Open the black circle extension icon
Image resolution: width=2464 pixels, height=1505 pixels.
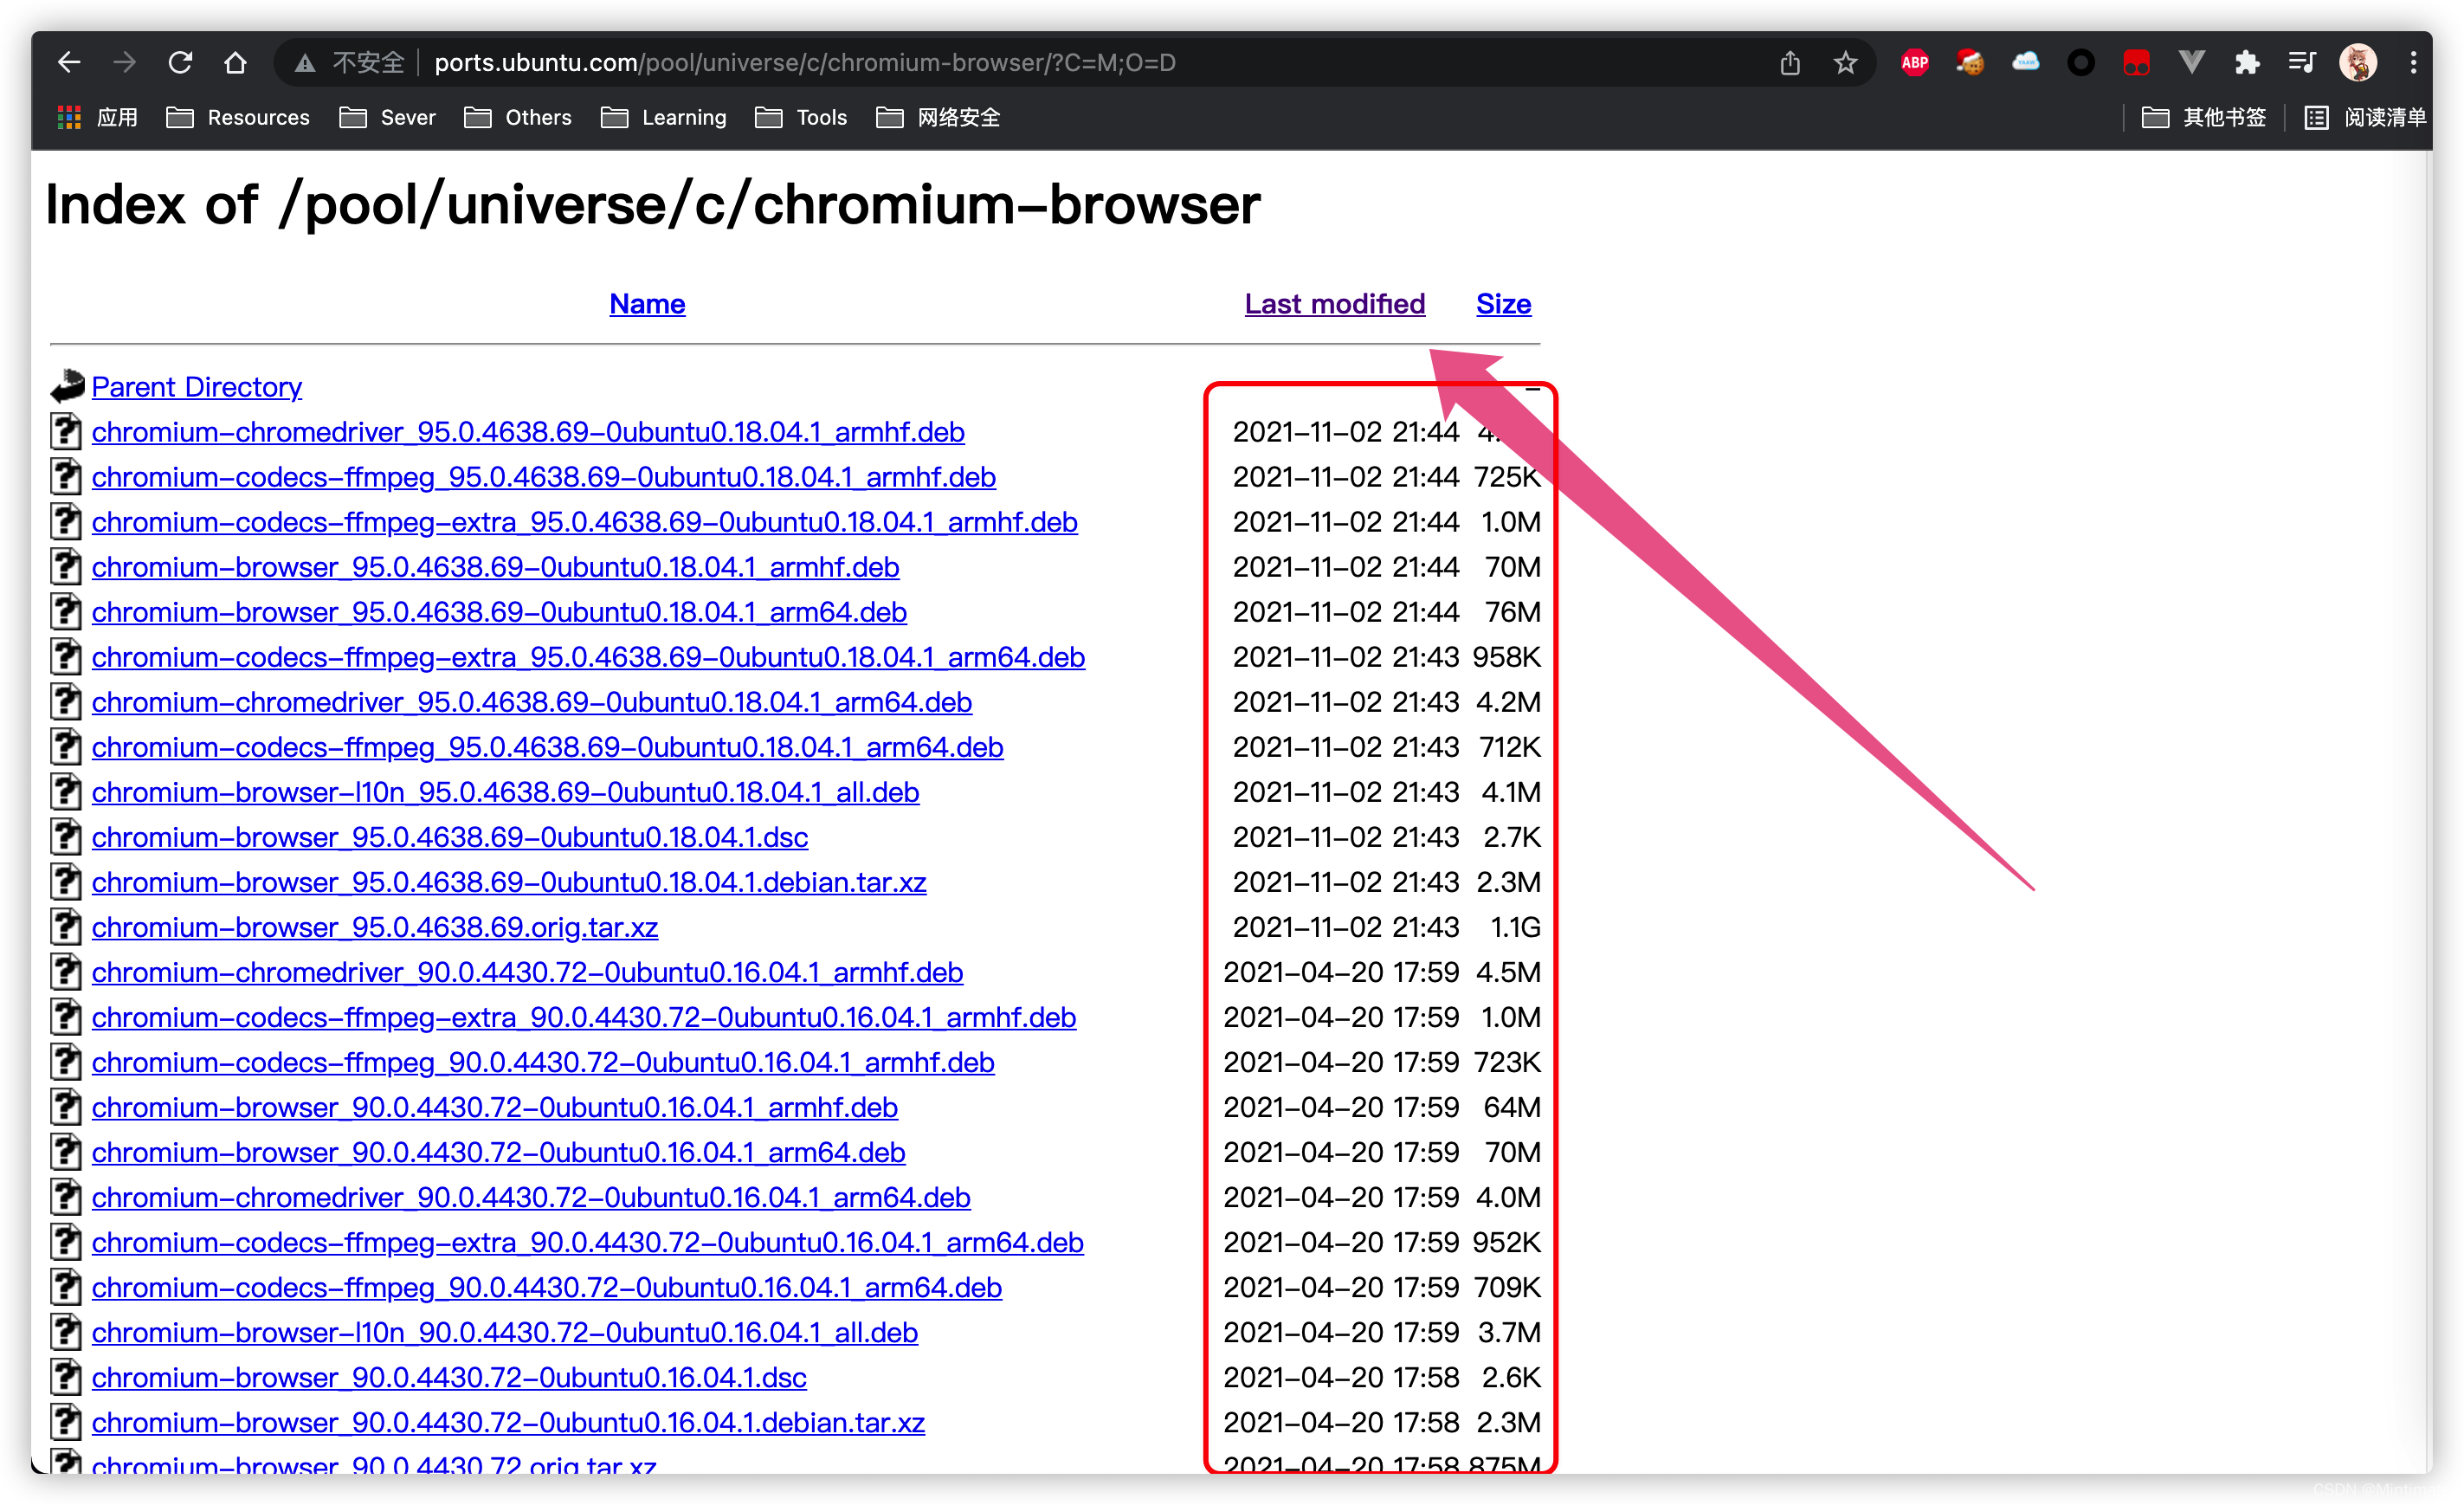(x=2081, y=63)
